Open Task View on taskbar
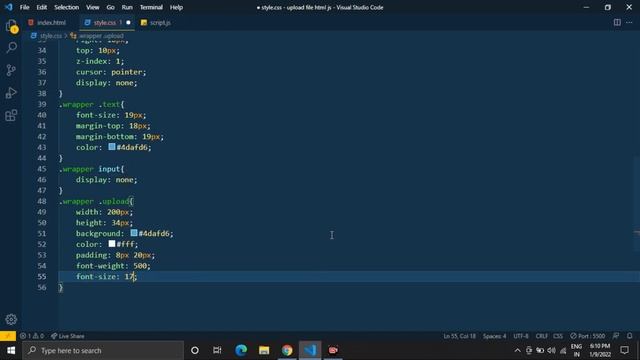640x360 pixels. pos(217,350)
